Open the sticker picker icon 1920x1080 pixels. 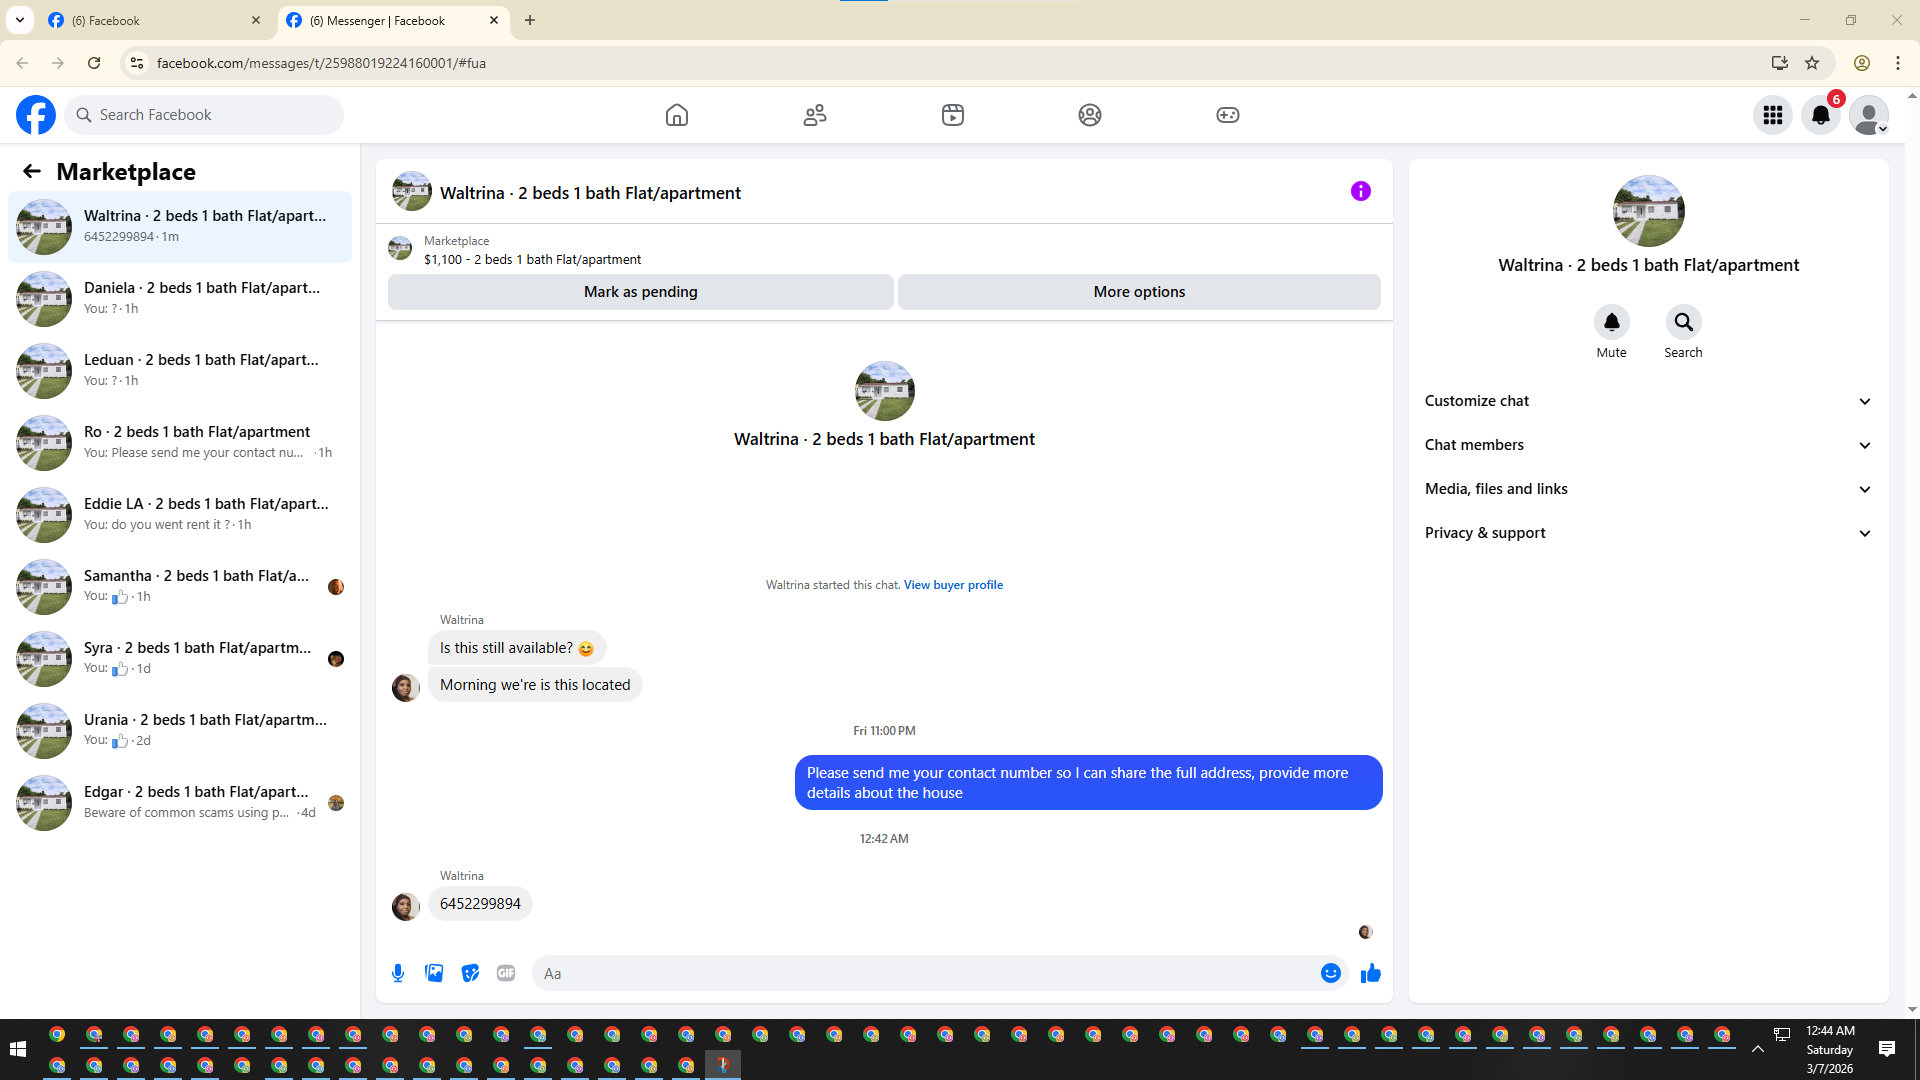coord(470,973)
